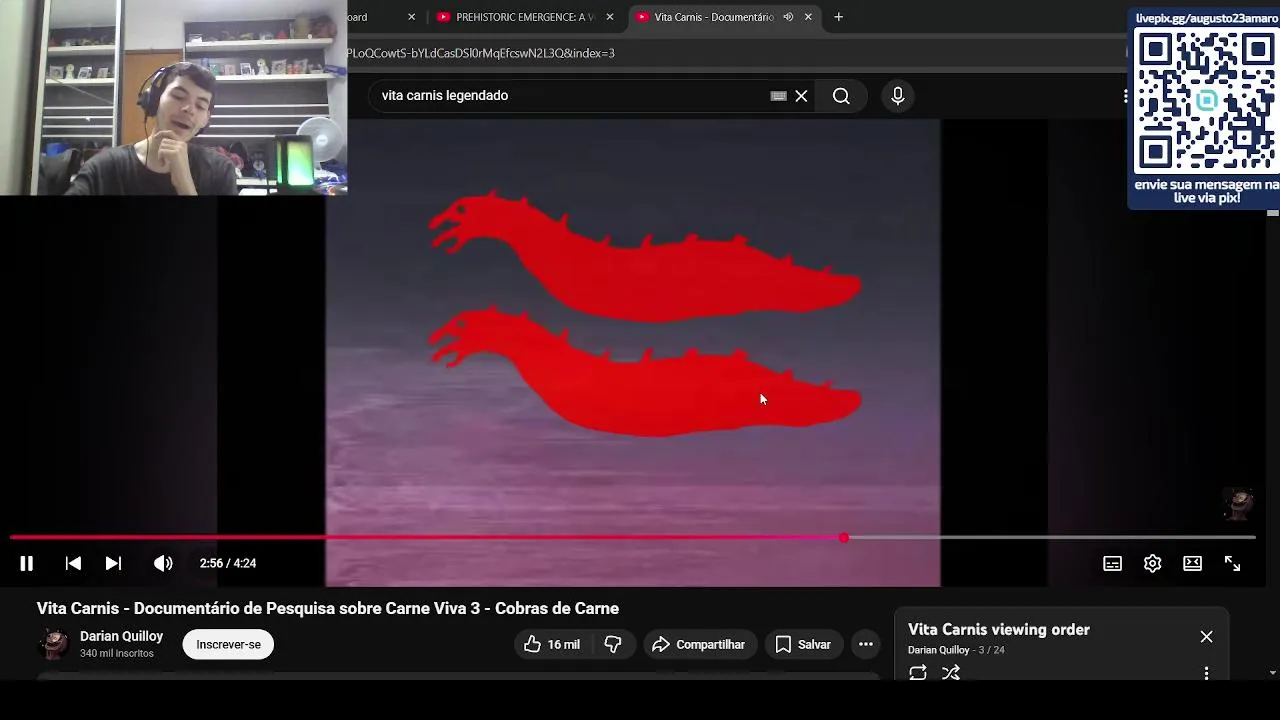Open the on-screen keyboard icon
Image resolution: width=1280 pixels, height=720 pixels.
(x=778, y=96)
